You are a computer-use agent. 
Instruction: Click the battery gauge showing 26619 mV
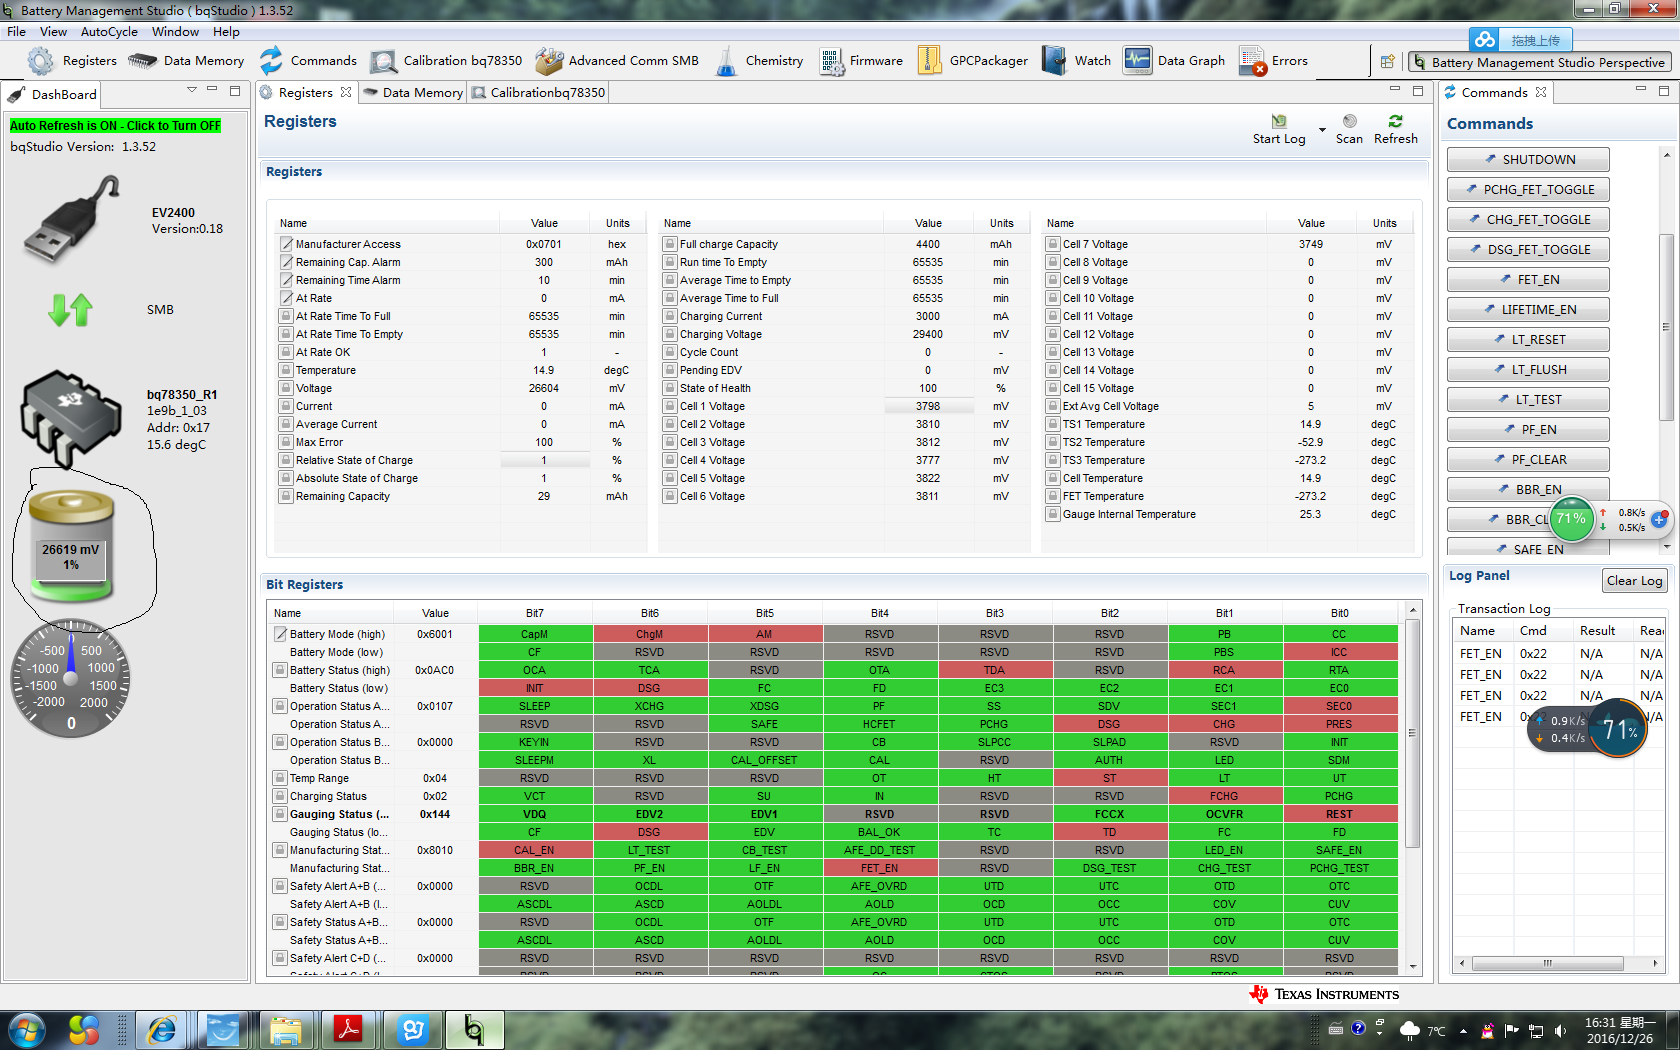[71, 546]
